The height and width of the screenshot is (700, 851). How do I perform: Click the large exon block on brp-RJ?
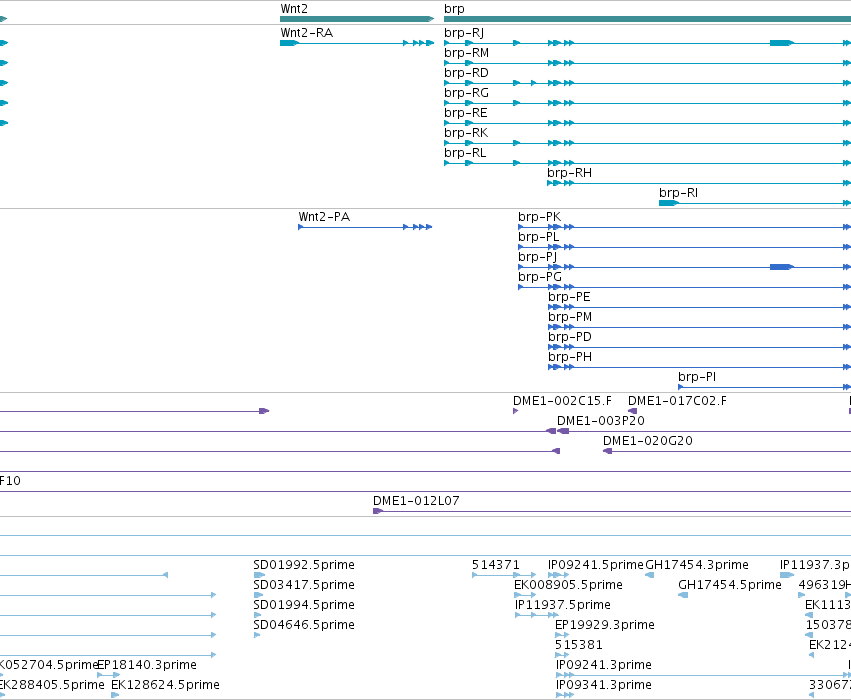coord(782,43)
